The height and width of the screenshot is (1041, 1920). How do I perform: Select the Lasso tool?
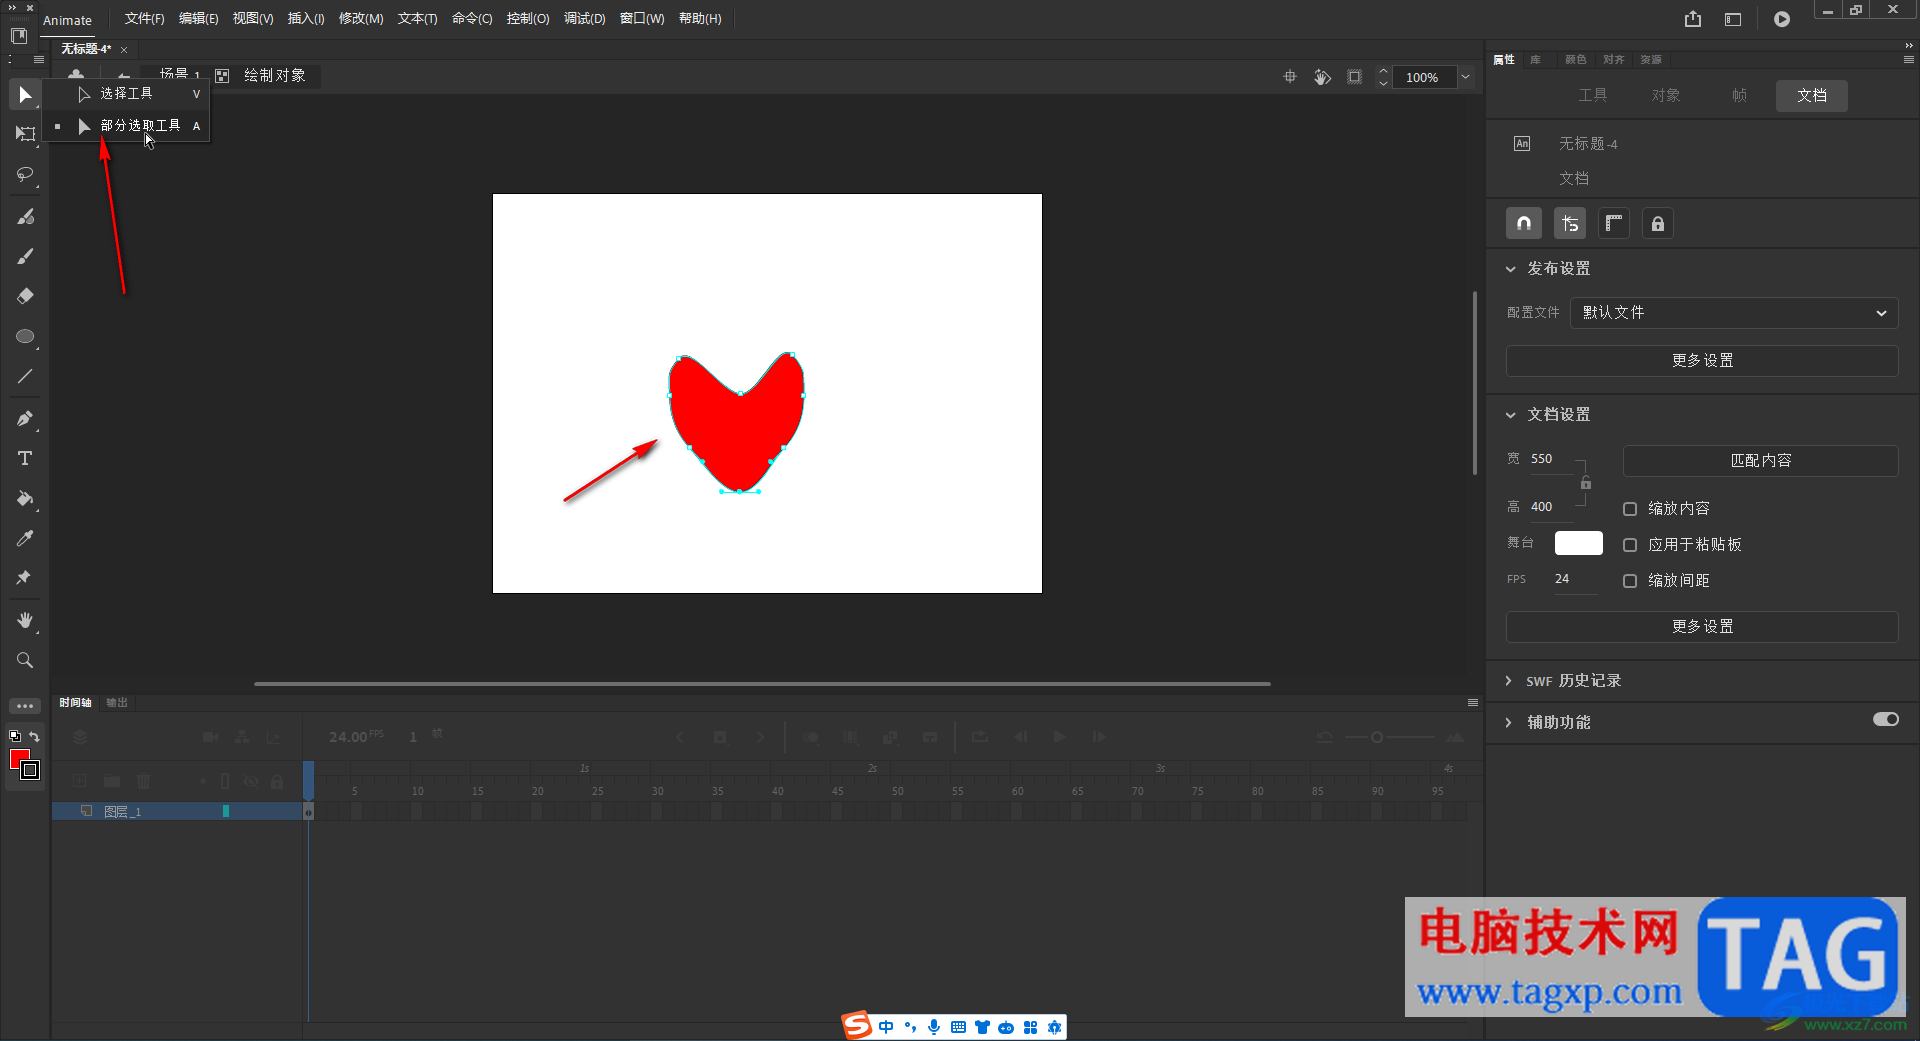(x=25, y=175)
